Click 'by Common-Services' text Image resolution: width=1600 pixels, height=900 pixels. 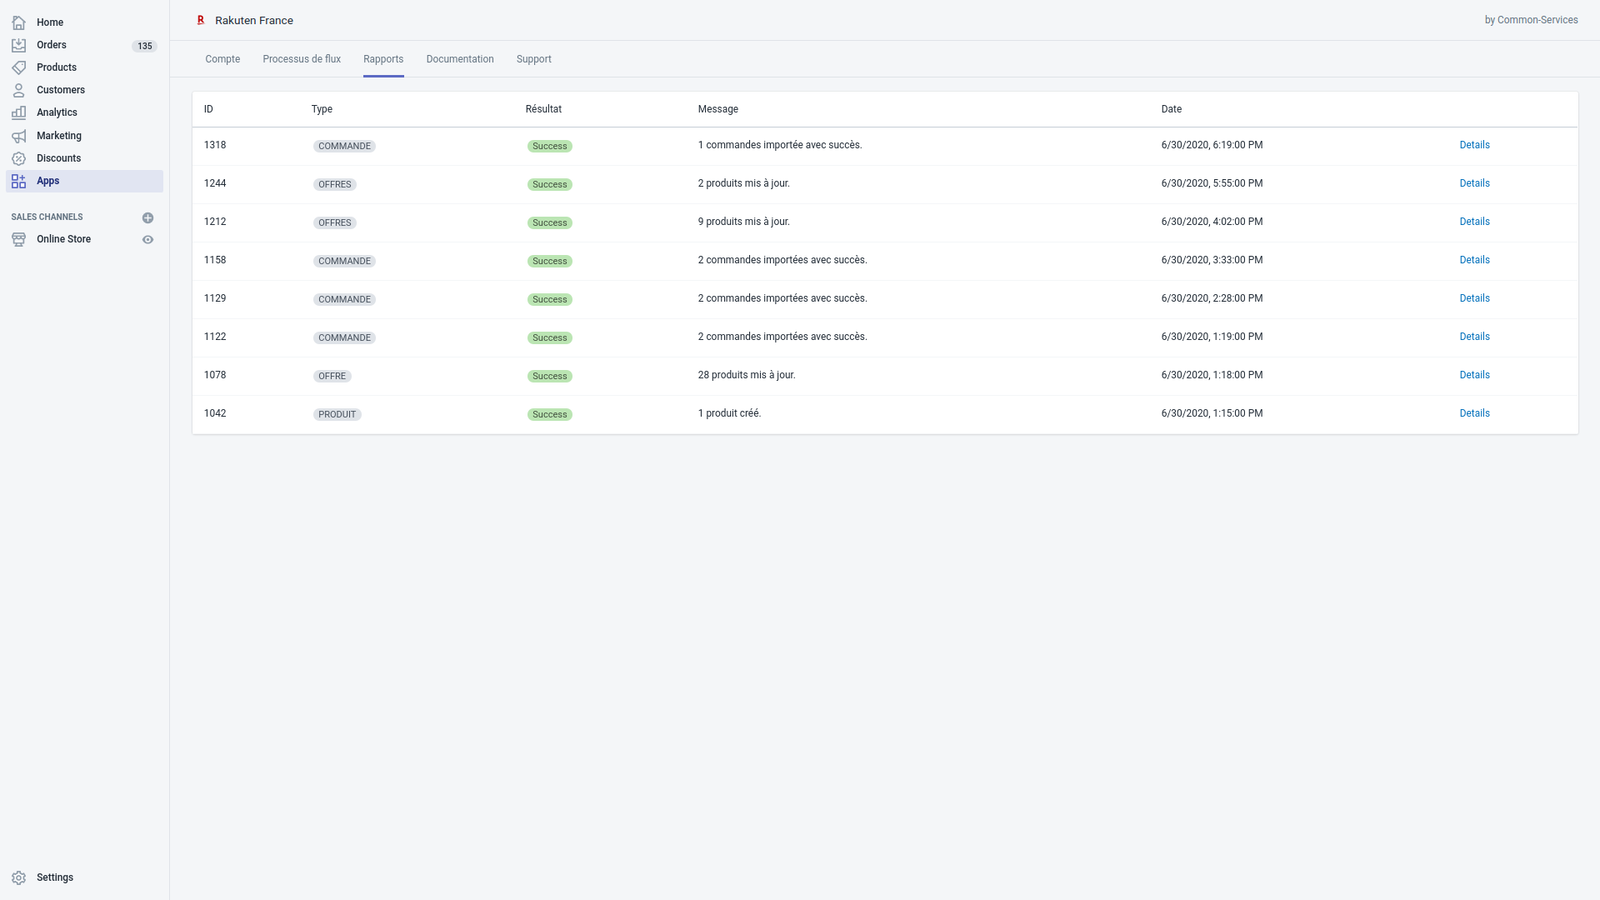(x=1531, y=20)
